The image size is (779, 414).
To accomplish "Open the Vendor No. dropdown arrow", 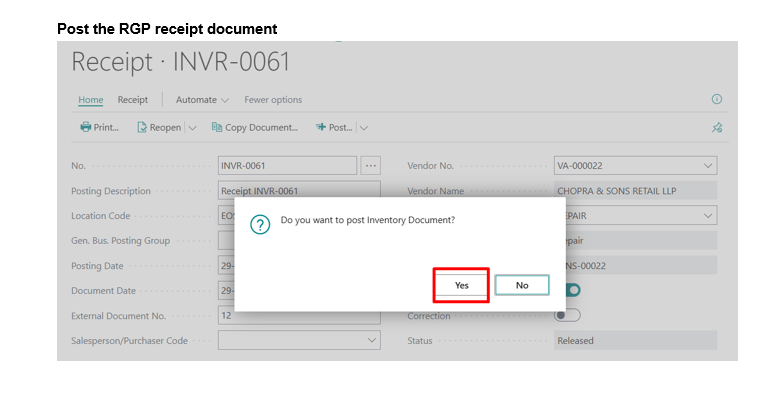I will click(708, 166).
